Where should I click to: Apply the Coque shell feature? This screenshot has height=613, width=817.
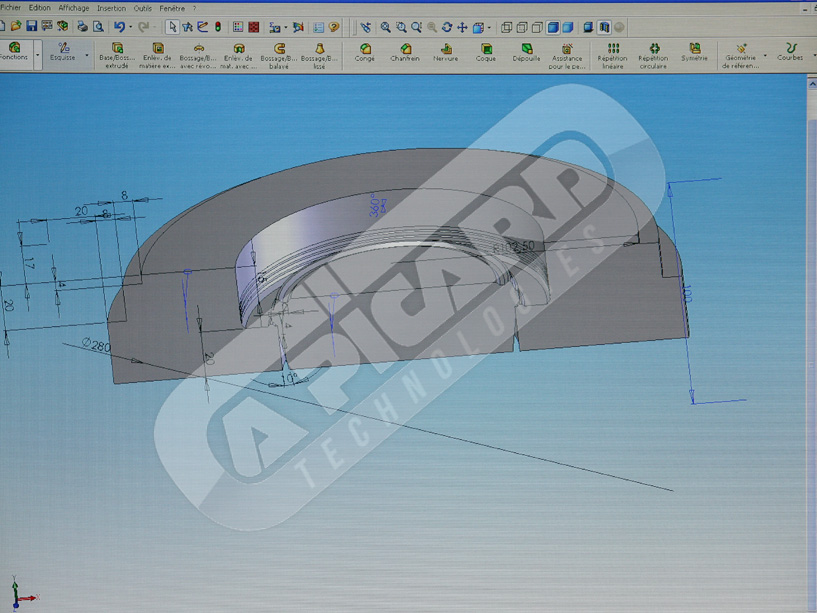tap(486, 53)
